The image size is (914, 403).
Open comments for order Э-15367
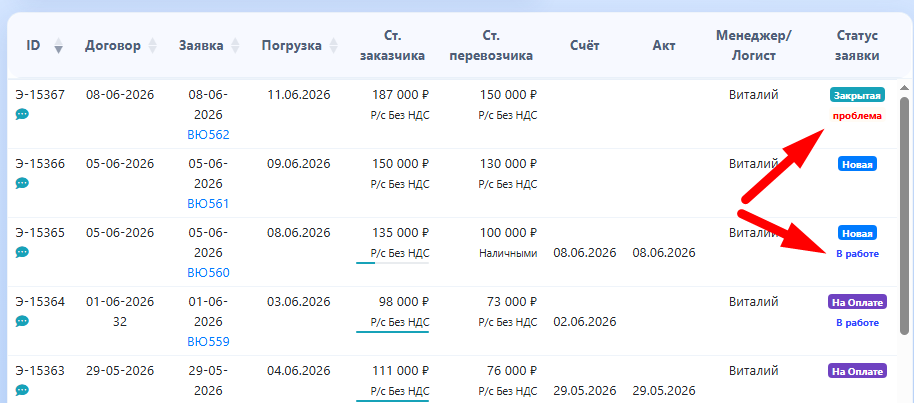tap(22, 114)
